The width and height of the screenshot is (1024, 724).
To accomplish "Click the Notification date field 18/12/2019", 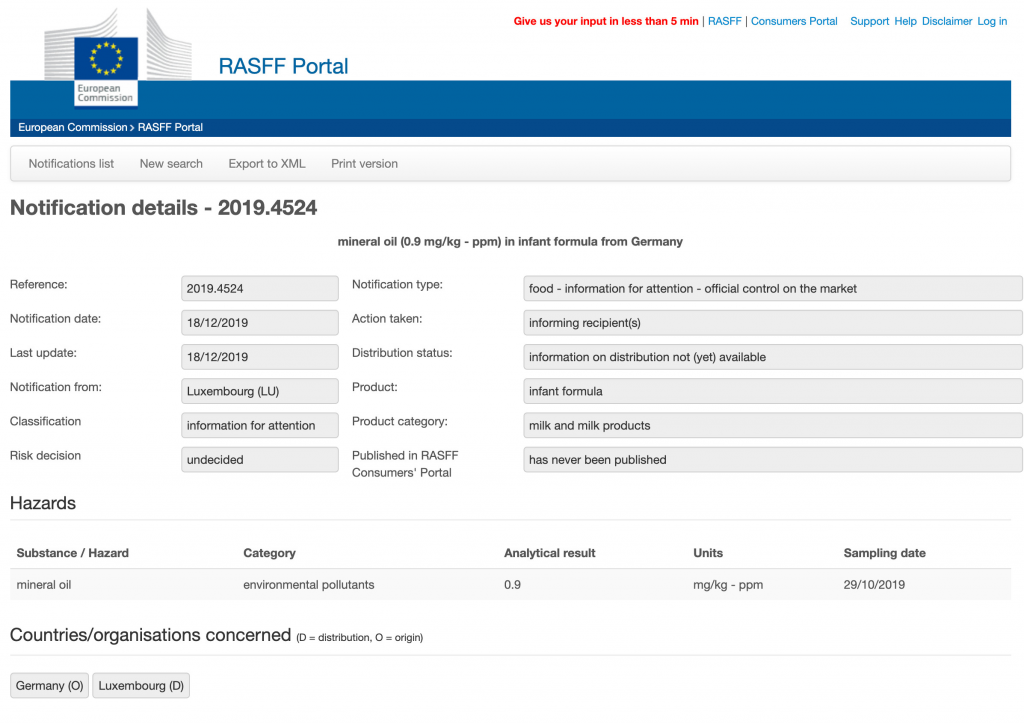I will pyautogui.click(x=260, y=323).
